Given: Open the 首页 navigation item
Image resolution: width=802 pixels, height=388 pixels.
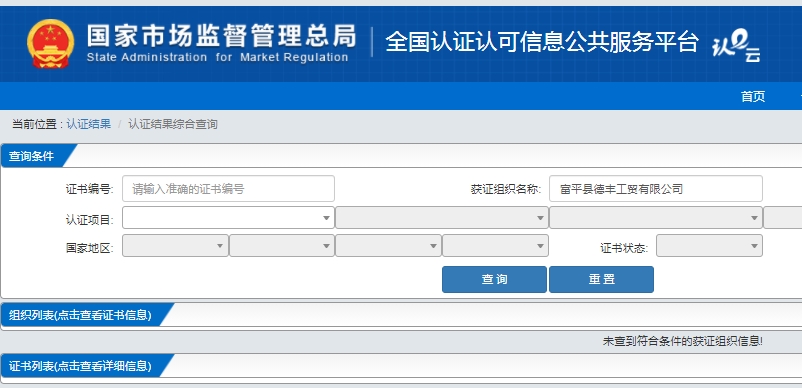Looking at the screenshot, I should 753,96.
